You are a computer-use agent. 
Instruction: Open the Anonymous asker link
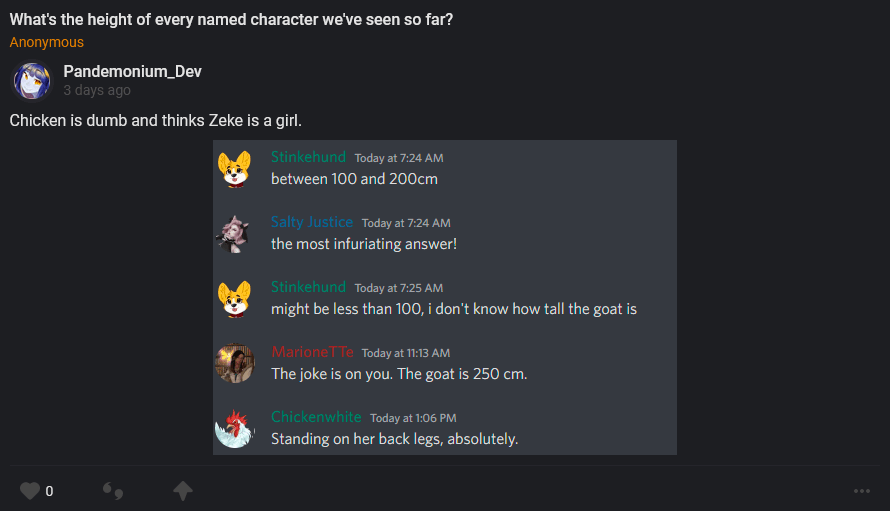[x=47, y=42]
